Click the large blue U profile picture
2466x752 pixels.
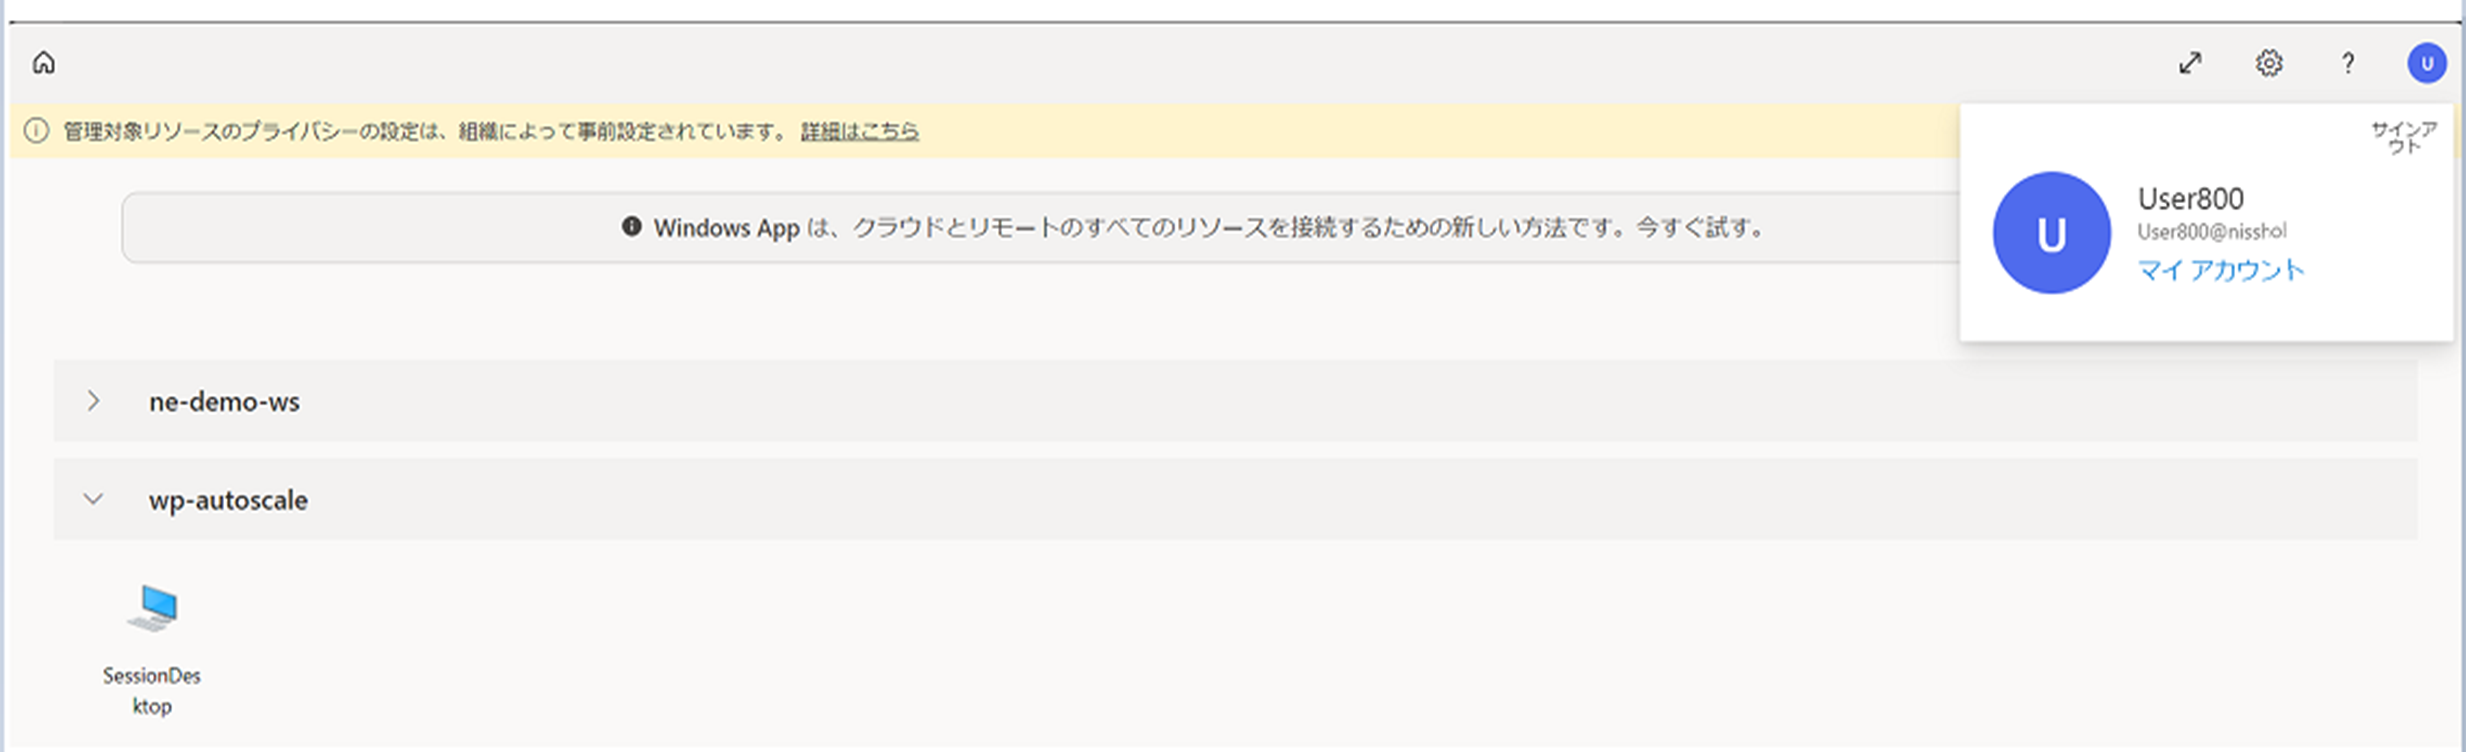tap(2051, 233)
